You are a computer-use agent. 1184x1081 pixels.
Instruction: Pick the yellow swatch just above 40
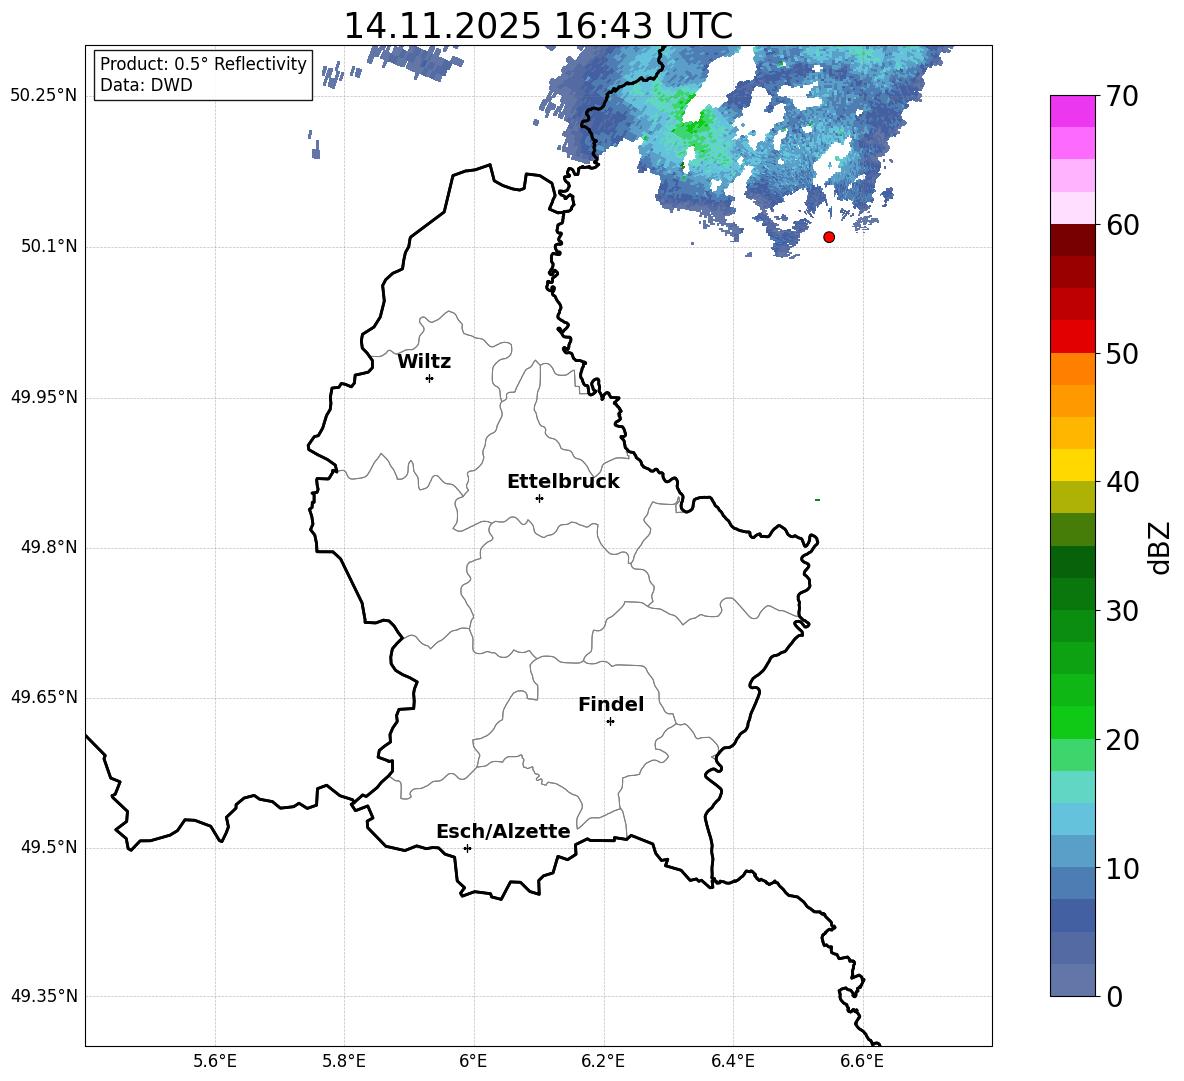[x=1072, y=465]
